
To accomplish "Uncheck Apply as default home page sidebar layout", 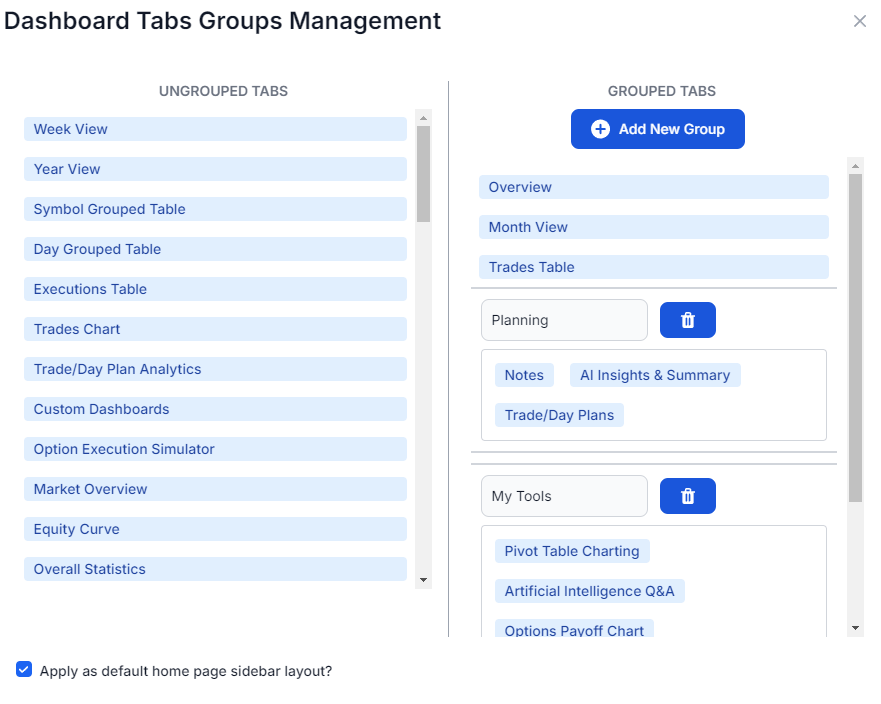I will tap(24, 669).
